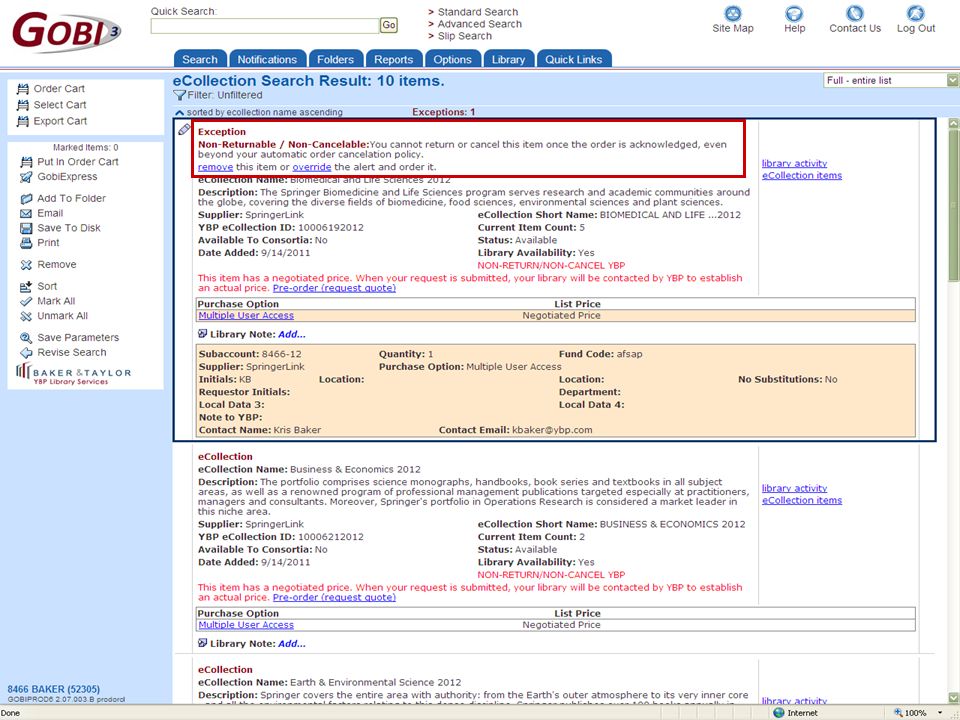Open eCollection items for Biomedical collection

(x=801, y=176)
